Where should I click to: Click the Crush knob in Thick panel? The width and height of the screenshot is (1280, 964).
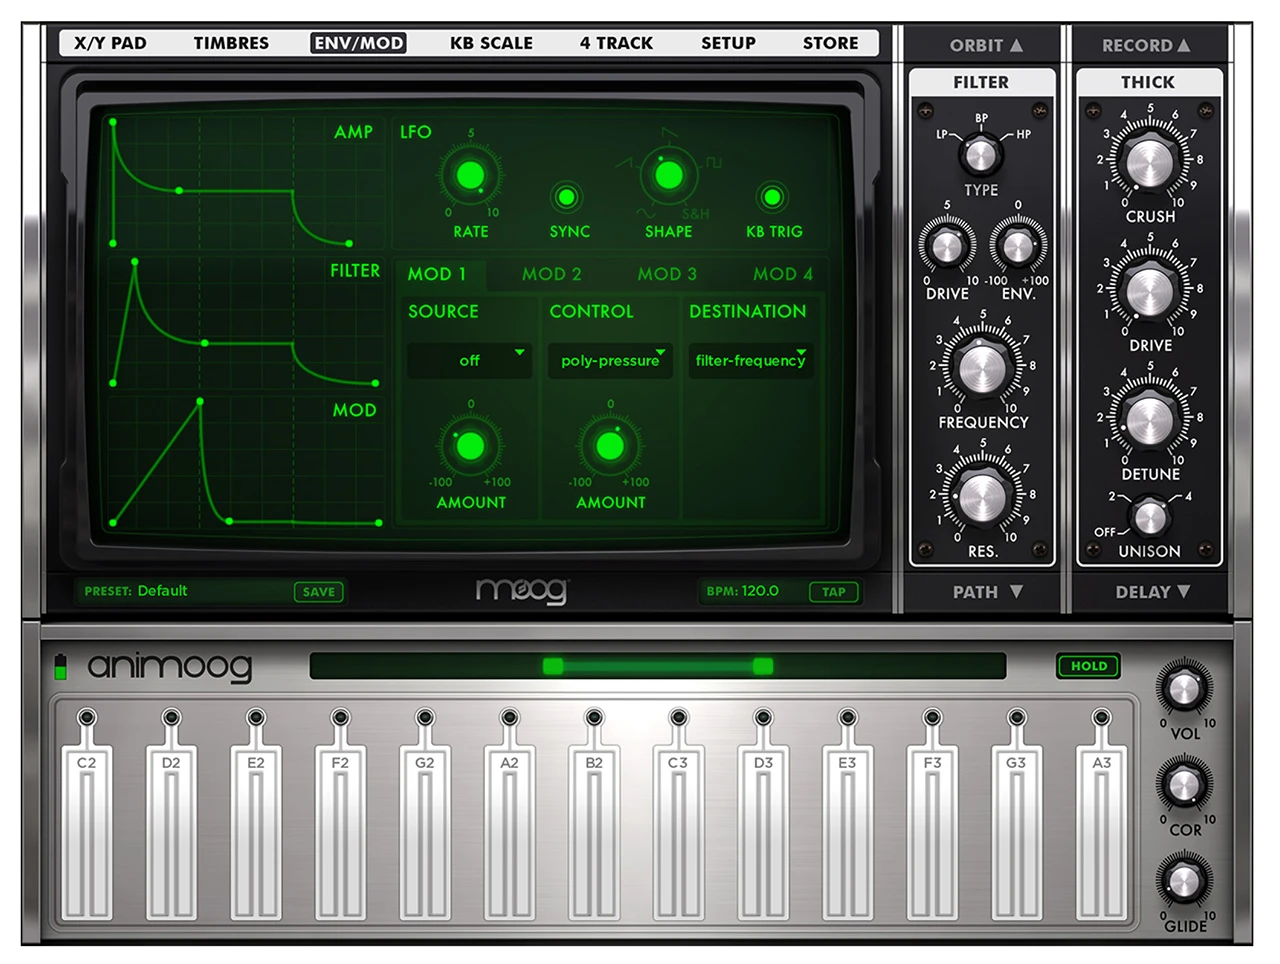point(1149,161)
